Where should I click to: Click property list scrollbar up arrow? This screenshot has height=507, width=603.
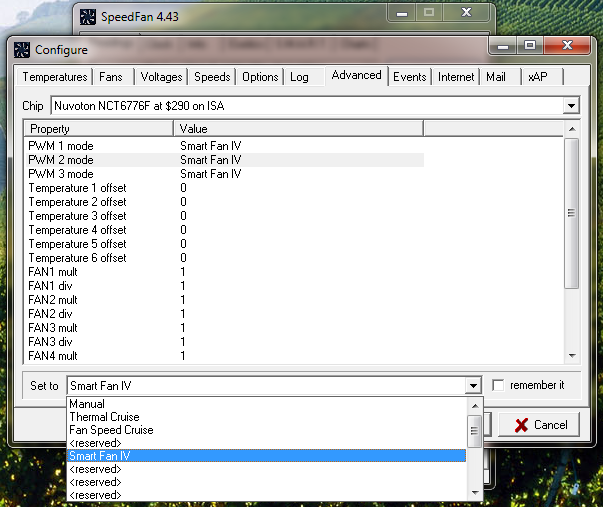click(x=572, y=129)
